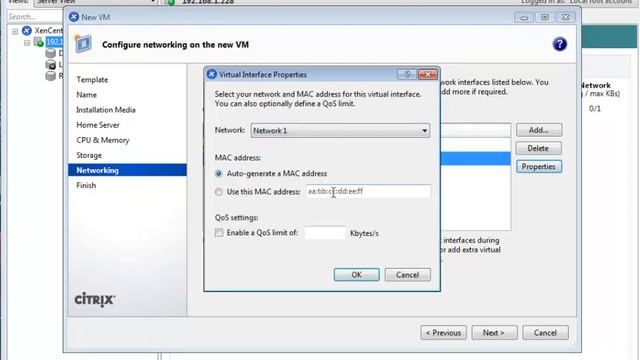Go to the CPU & Memory step
The width and height of the screenshot is (640, 360).
point(103,140)
